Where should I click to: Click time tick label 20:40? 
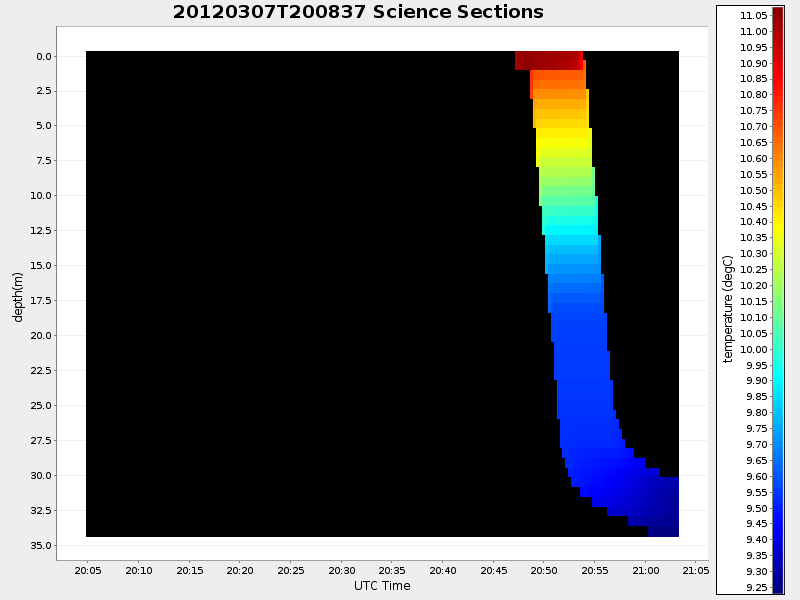[x=443, y=570]
